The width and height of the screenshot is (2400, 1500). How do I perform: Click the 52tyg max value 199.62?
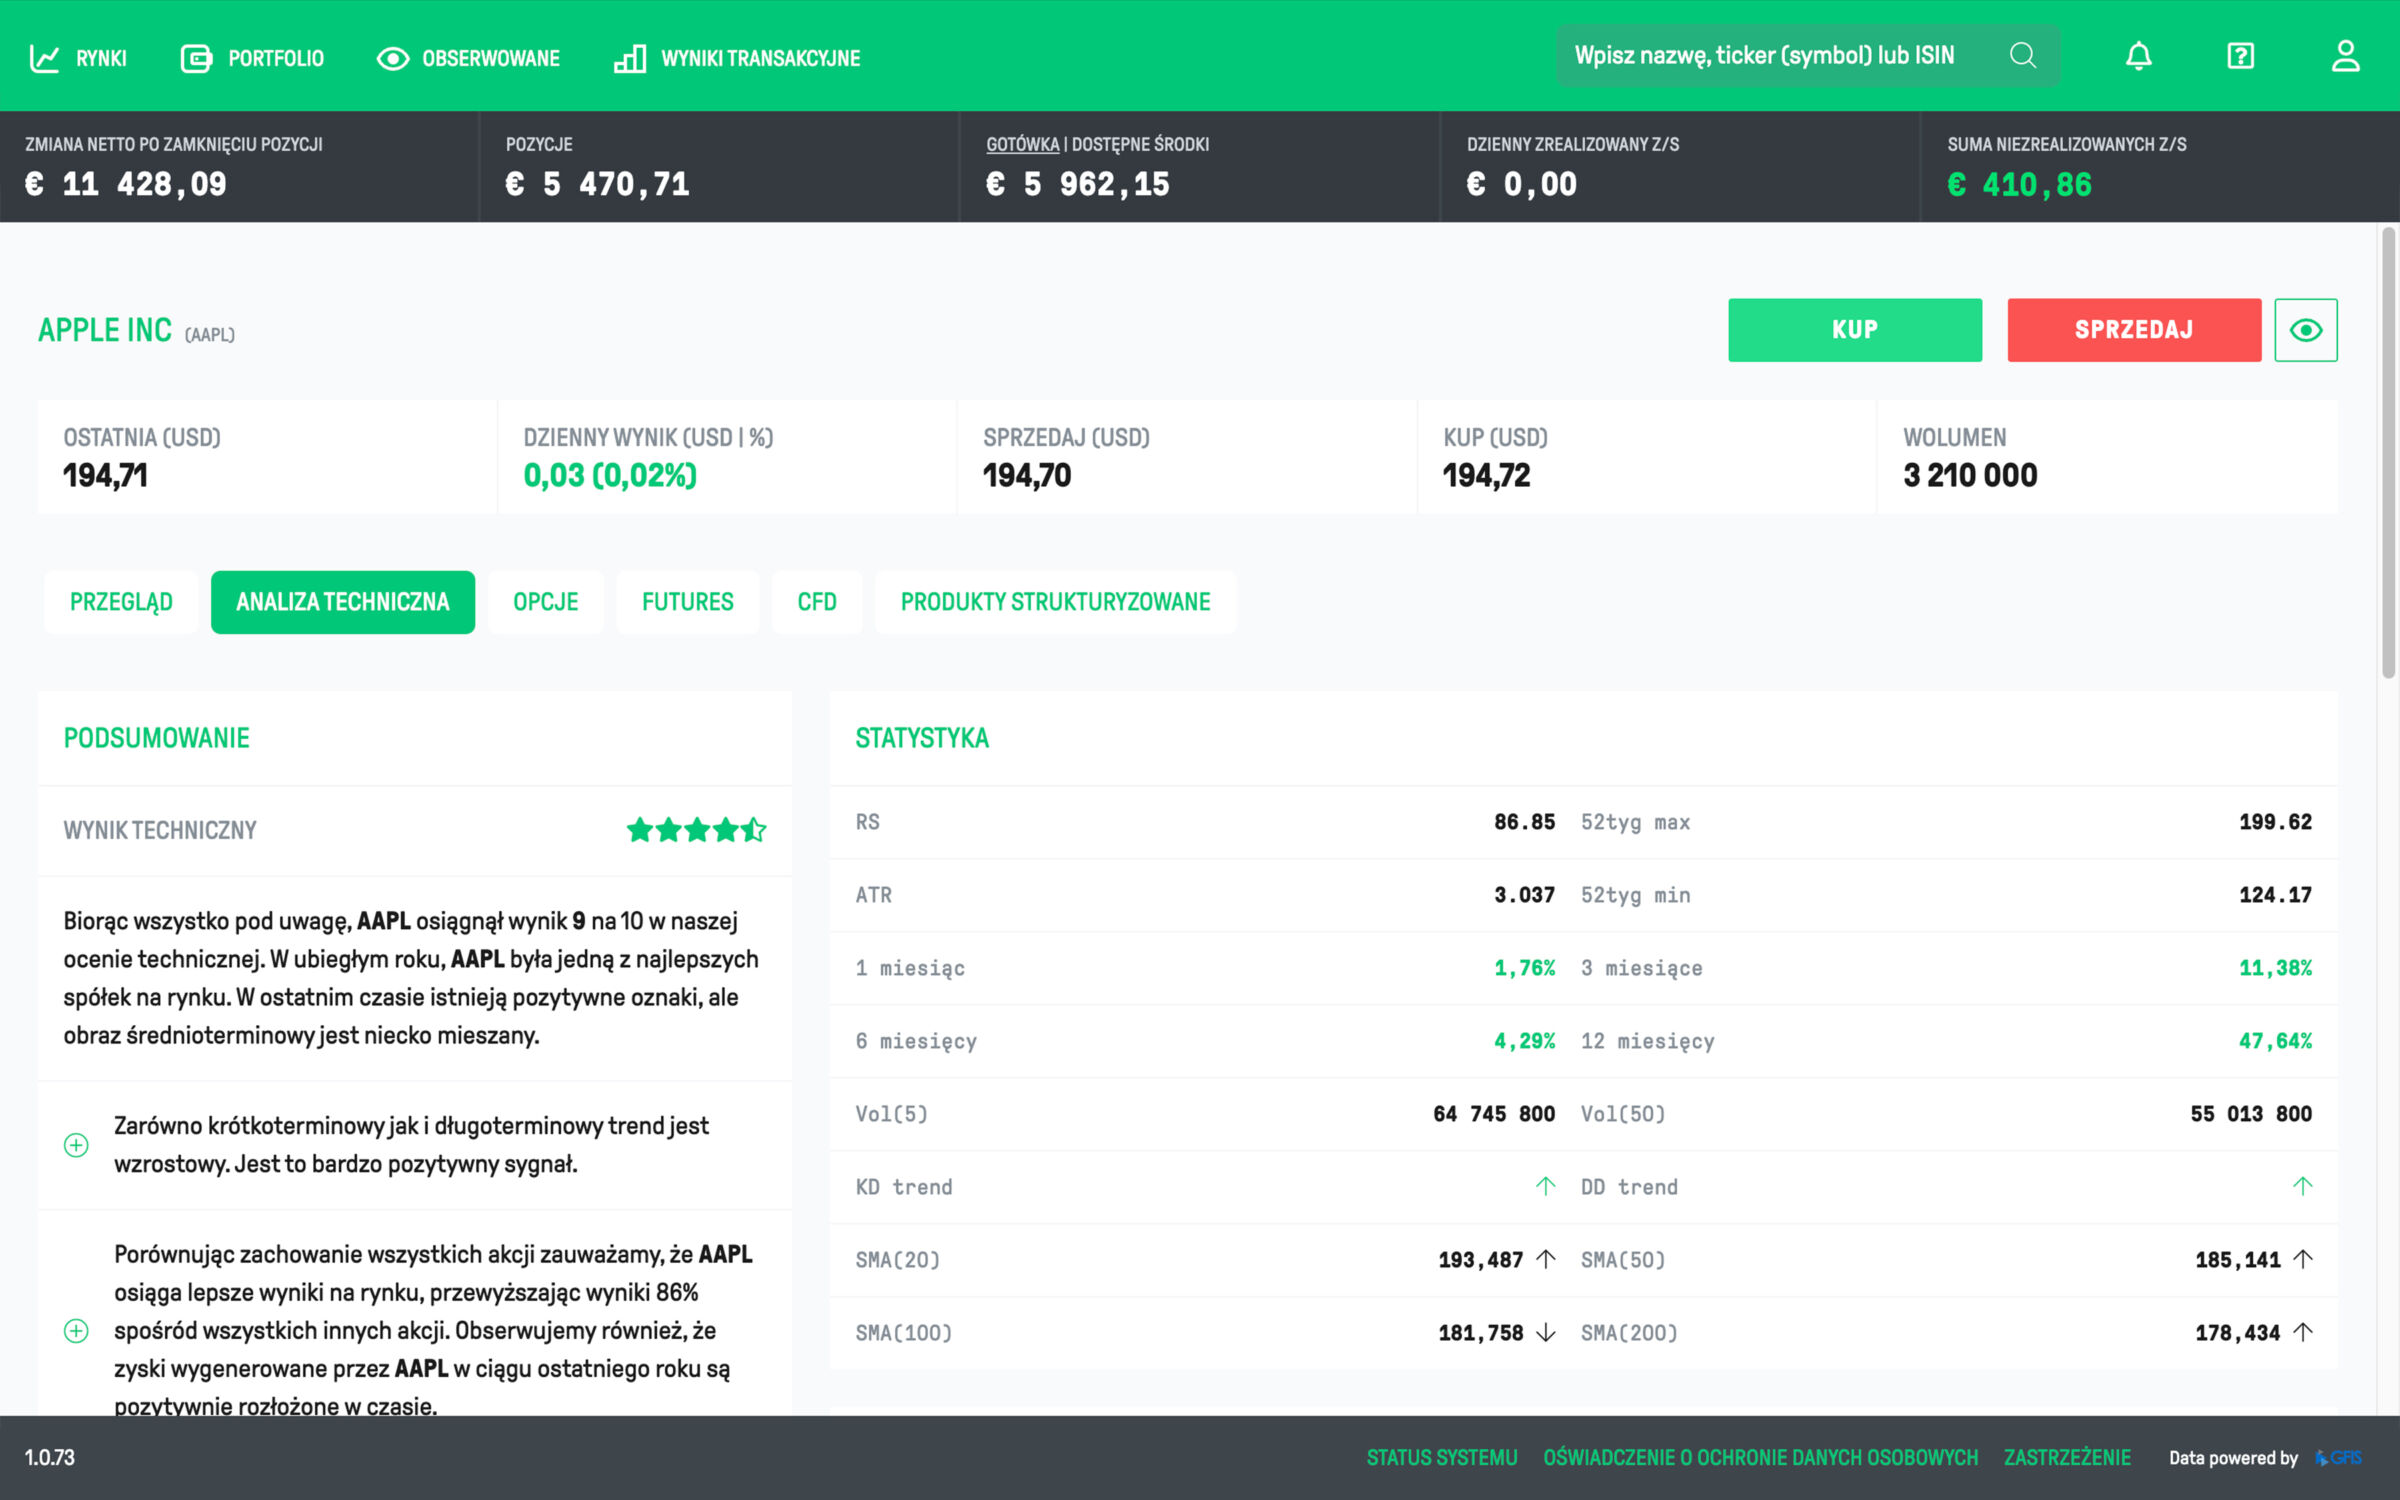2275,822
